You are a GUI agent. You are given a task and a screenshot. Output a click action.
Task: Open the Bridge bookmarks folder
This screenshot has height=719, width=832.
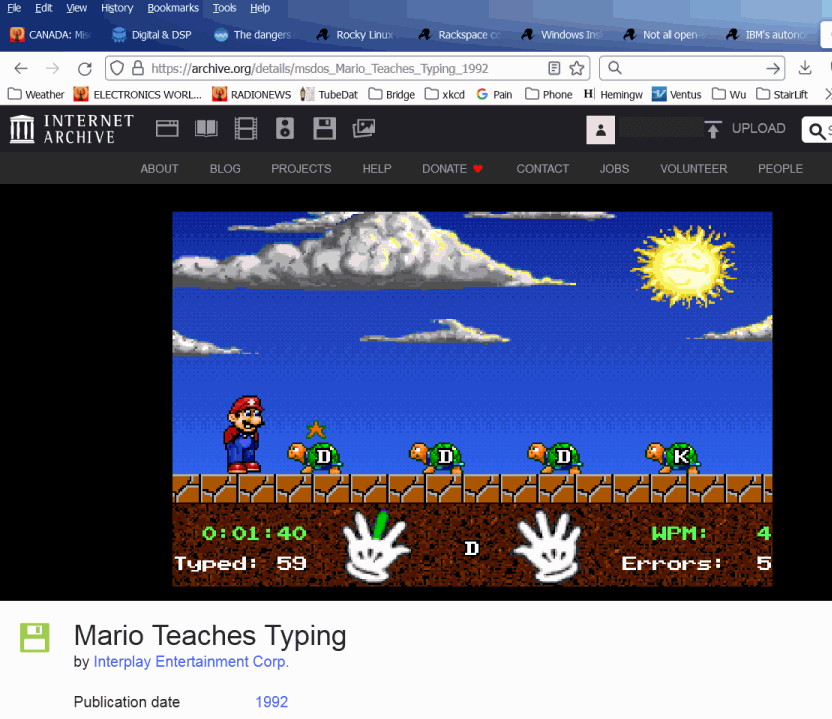(x=392, y=94)
